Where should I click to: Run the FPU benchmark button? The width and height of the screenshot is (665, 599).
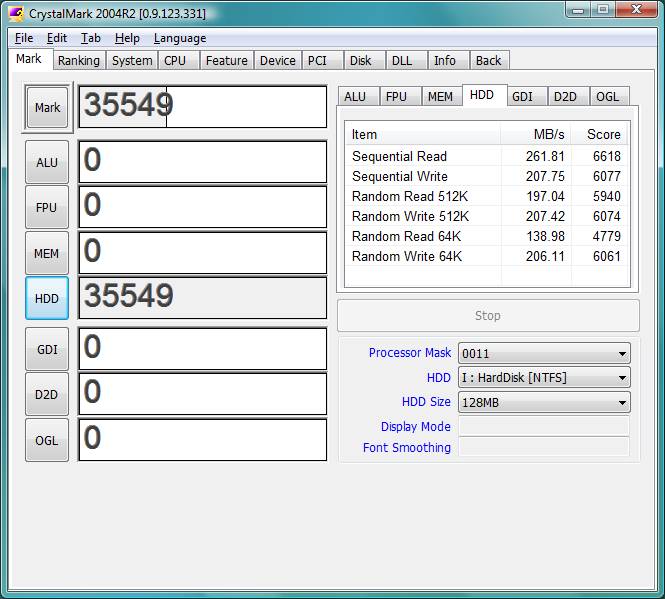click(x=47, y=207)
